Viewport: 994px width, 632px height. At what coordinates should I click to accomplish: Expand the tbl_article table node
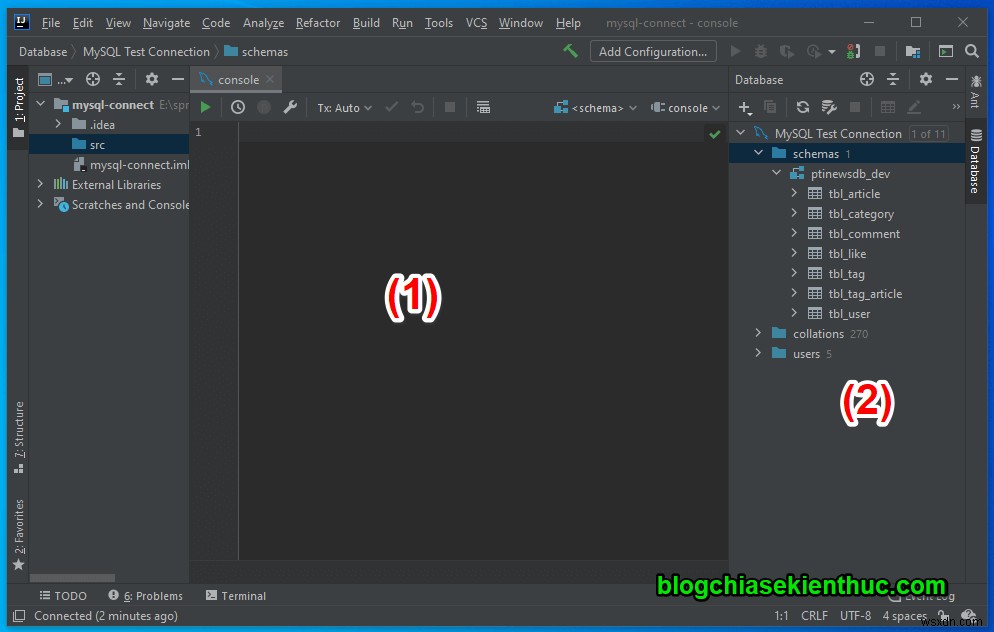[794, 193]
